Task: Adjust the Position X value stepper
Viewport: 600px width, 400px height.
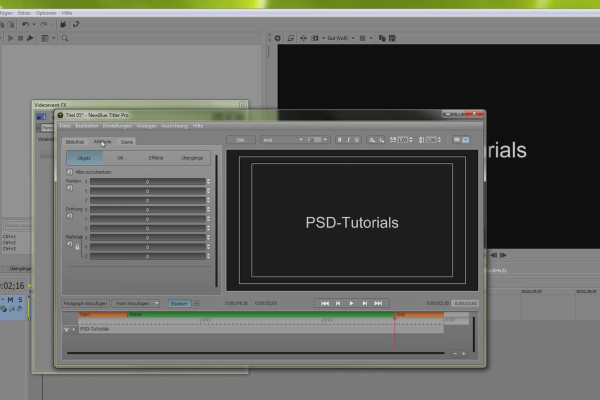Action: (x=208, y=181)
